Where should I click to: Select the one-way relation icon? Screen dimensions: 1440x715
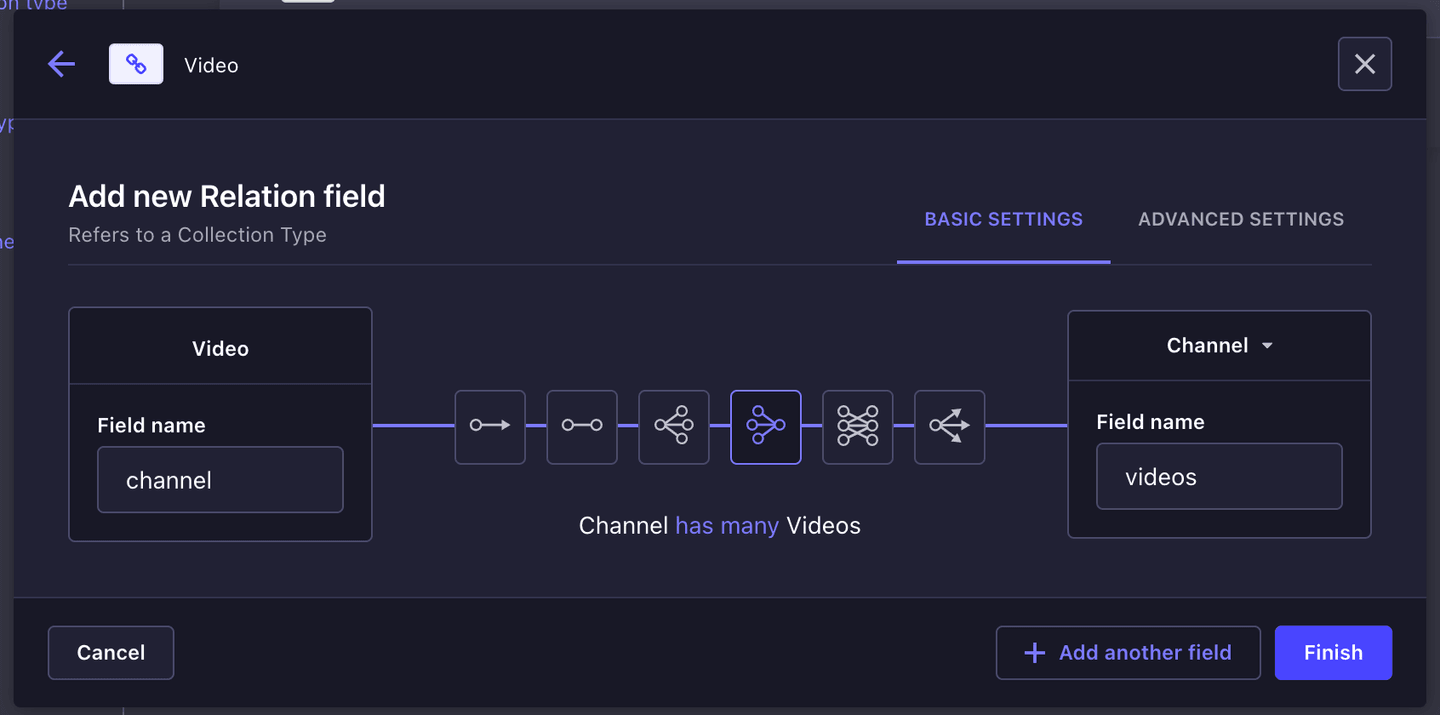tap(489, 427)
